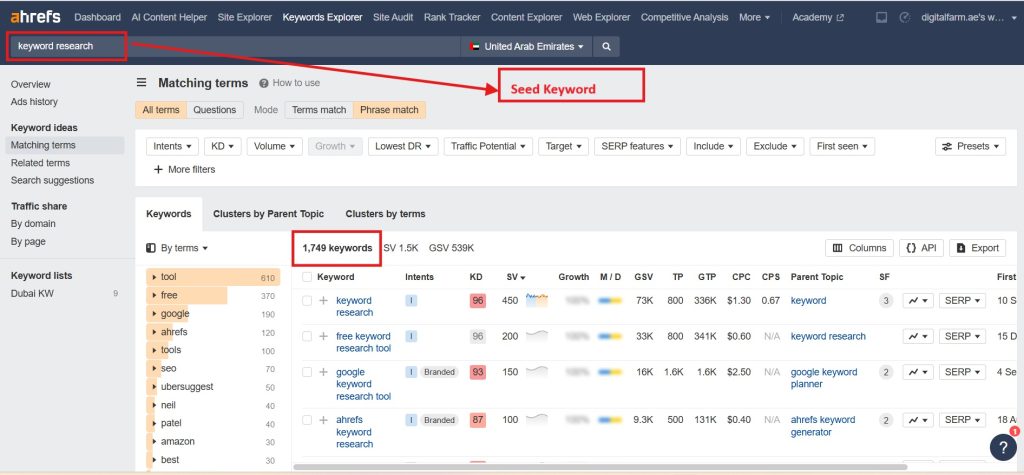Add ahrefs keyword research with plus
1024x475 pixels.
pos(323,420)
